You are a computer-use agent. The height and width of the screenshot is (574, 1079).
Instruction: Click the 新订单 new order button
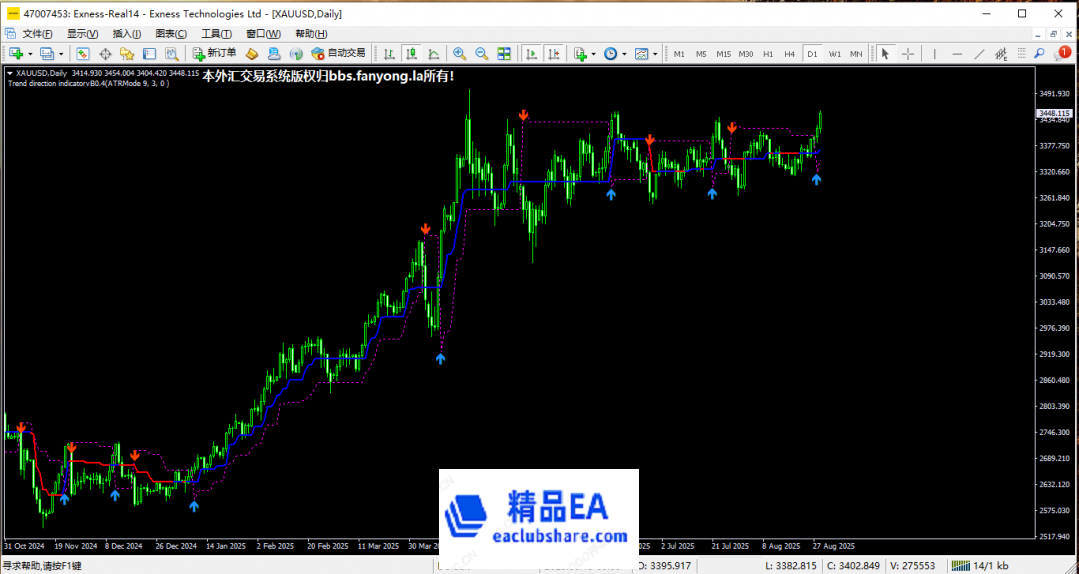point(215,54)
